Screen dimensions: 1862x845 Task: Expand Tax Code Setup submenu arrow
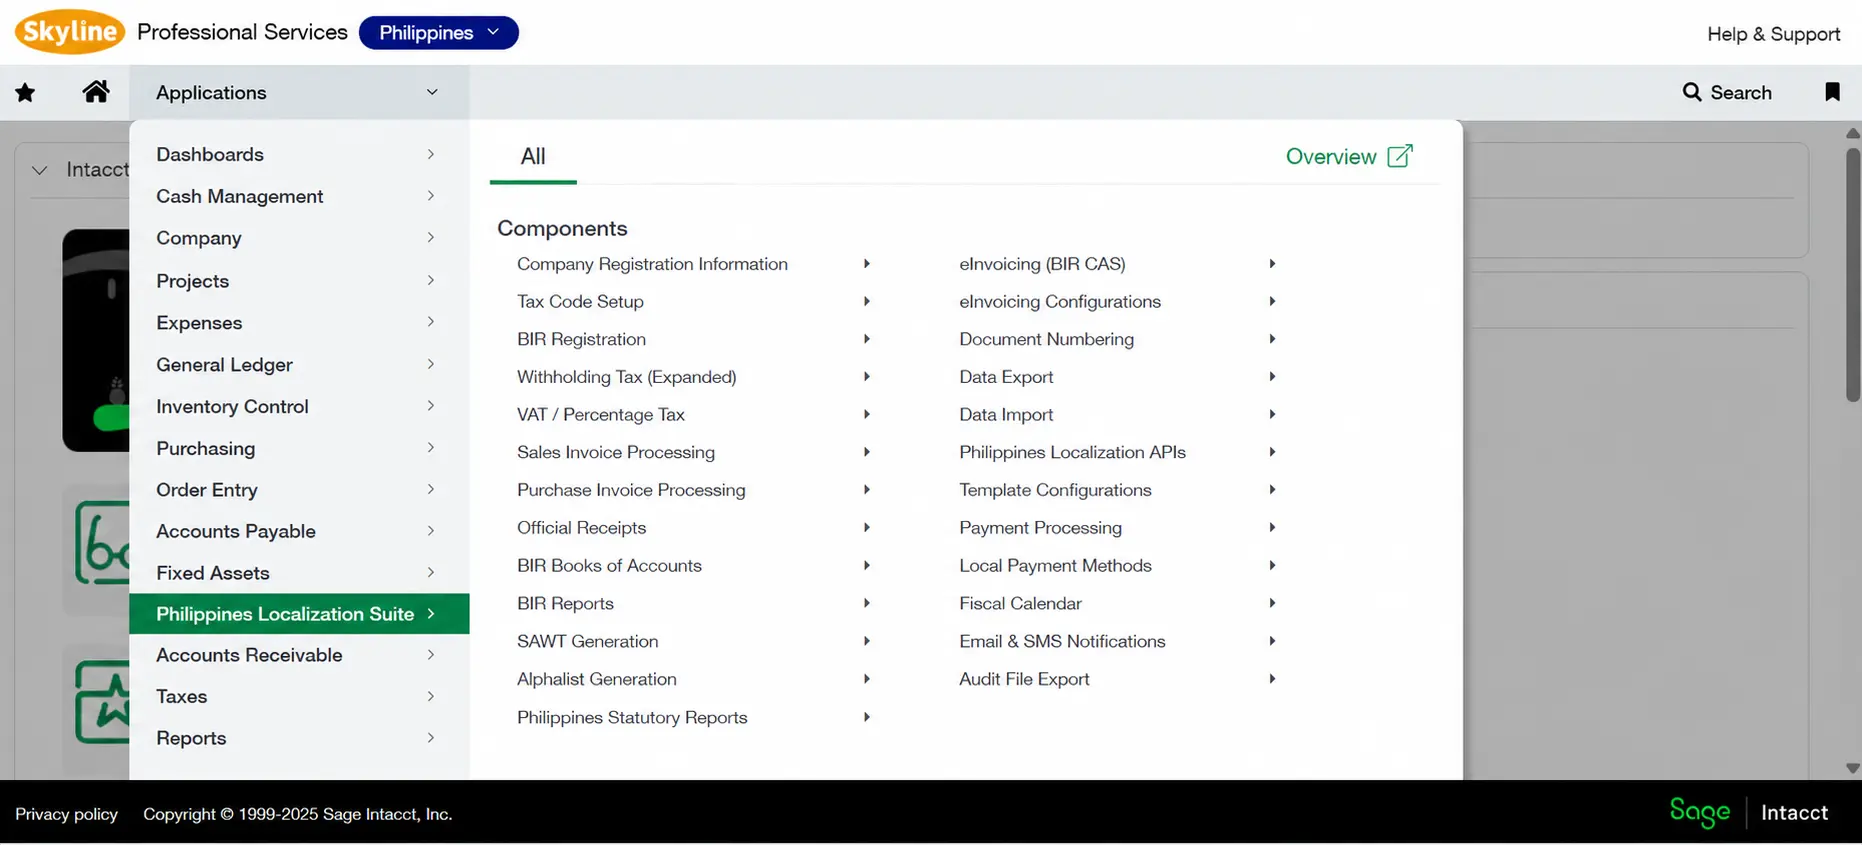[x=866, y=302]
